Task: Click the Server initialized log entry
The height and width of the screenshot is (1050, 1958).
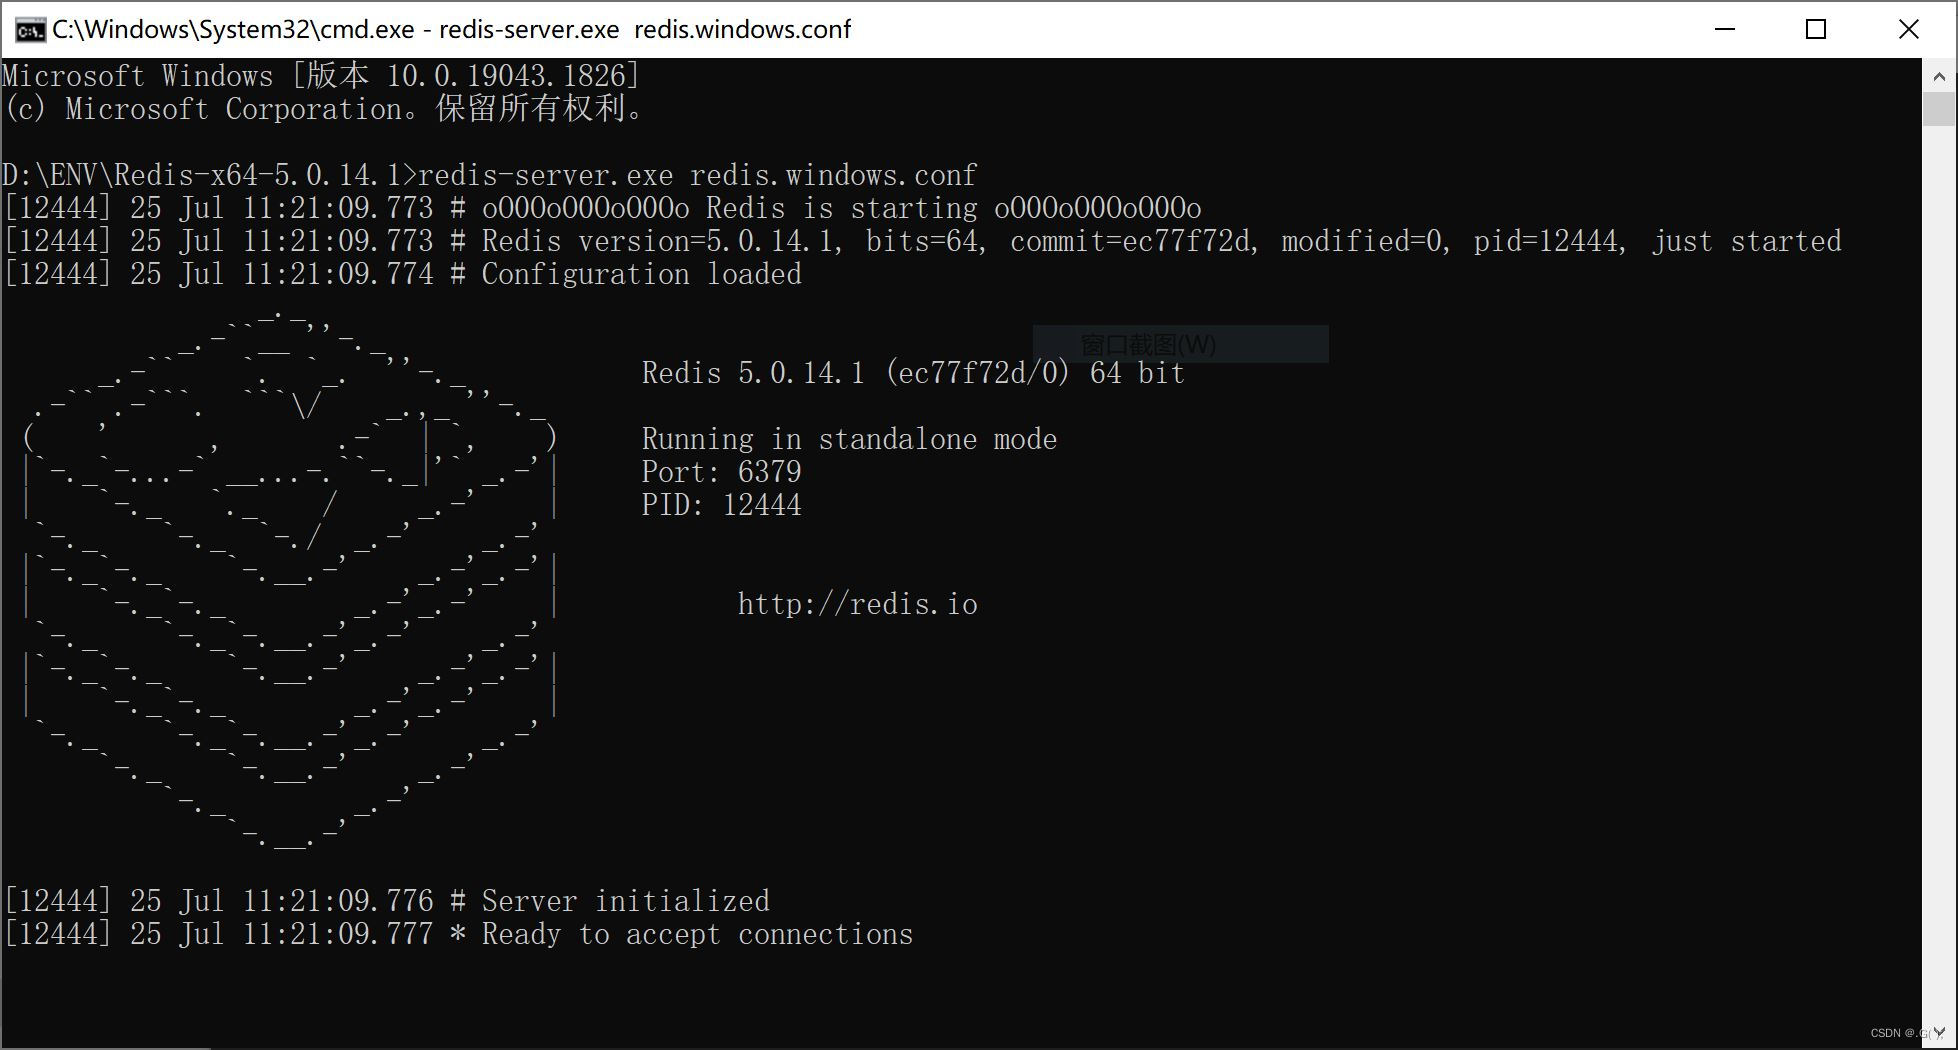Action: point(385,900)
